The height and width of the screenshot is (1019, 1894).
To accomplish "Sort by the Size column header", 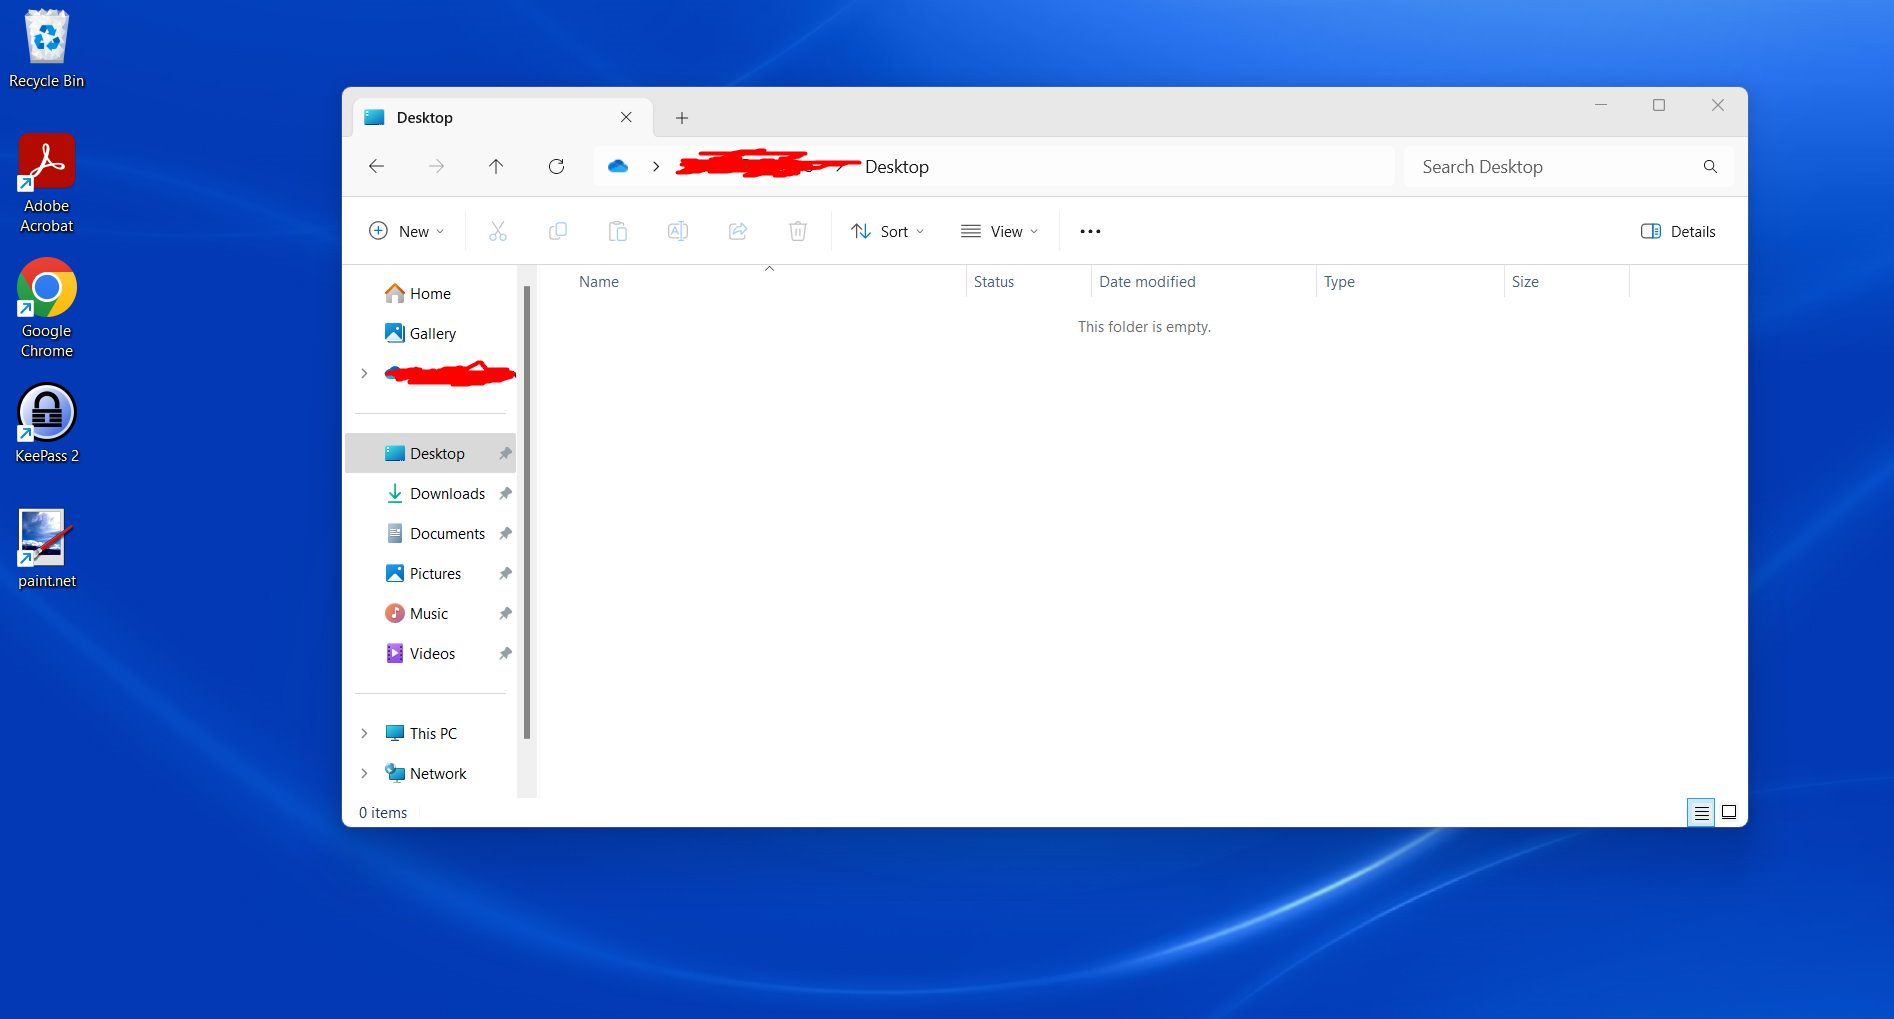I will coord(1567,282).
